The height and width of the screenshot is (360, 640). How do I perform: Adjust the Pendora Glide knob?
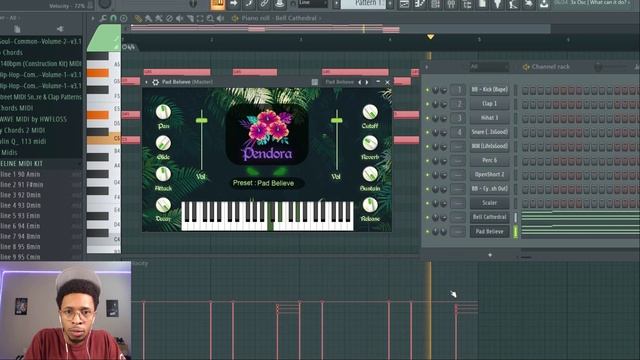[x=163, y=143]
